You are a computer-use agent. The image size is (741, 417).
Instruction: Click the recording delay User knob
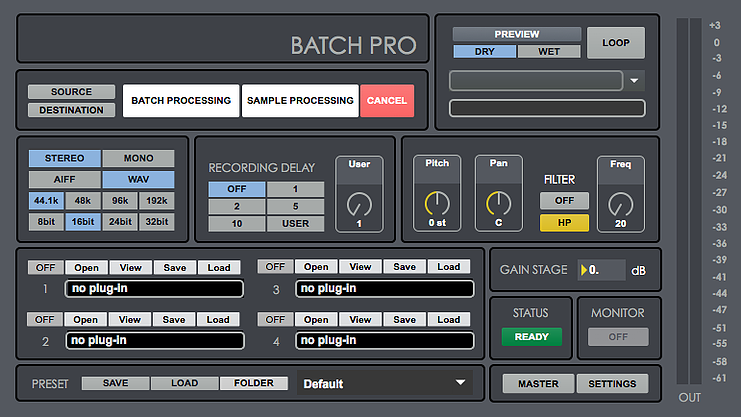pos(359,205)
